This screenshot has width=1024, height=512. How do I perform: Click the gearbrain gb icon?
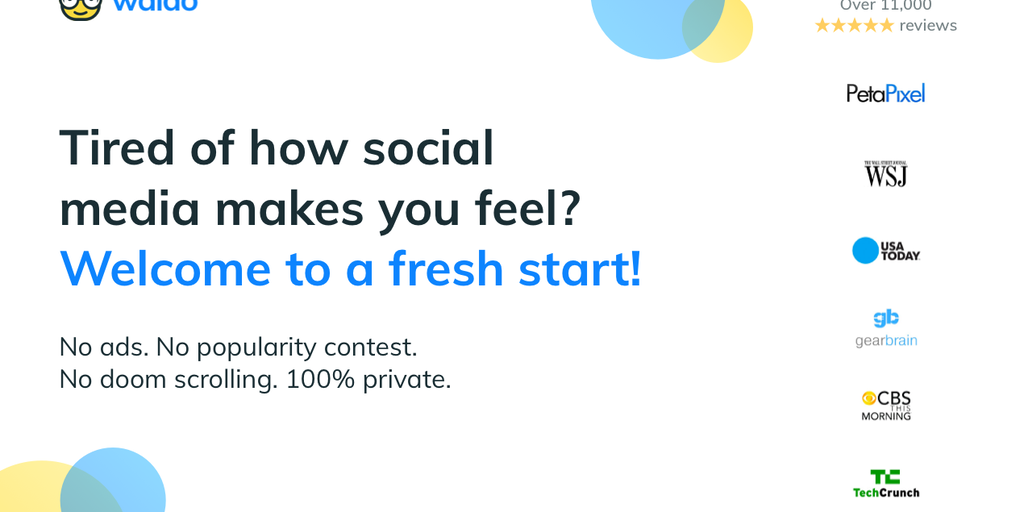click(886, 319)
